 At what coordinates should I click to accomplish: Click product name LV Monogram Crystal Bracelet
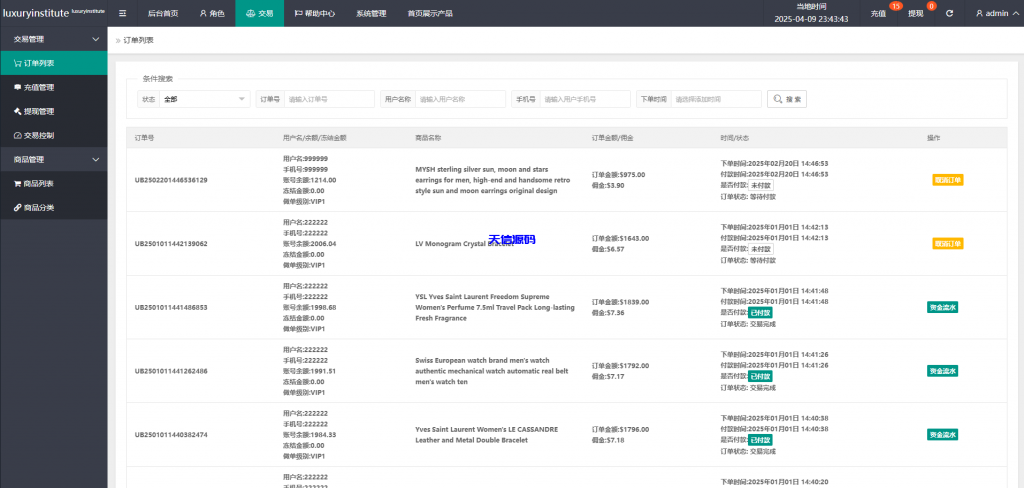click(464, 244)
